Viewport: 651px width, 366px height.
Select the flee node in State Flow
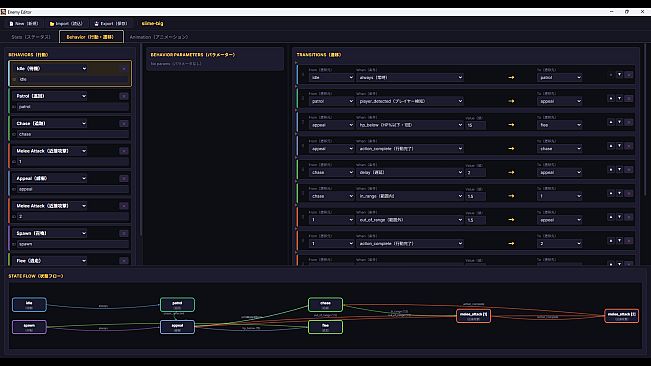326,327
